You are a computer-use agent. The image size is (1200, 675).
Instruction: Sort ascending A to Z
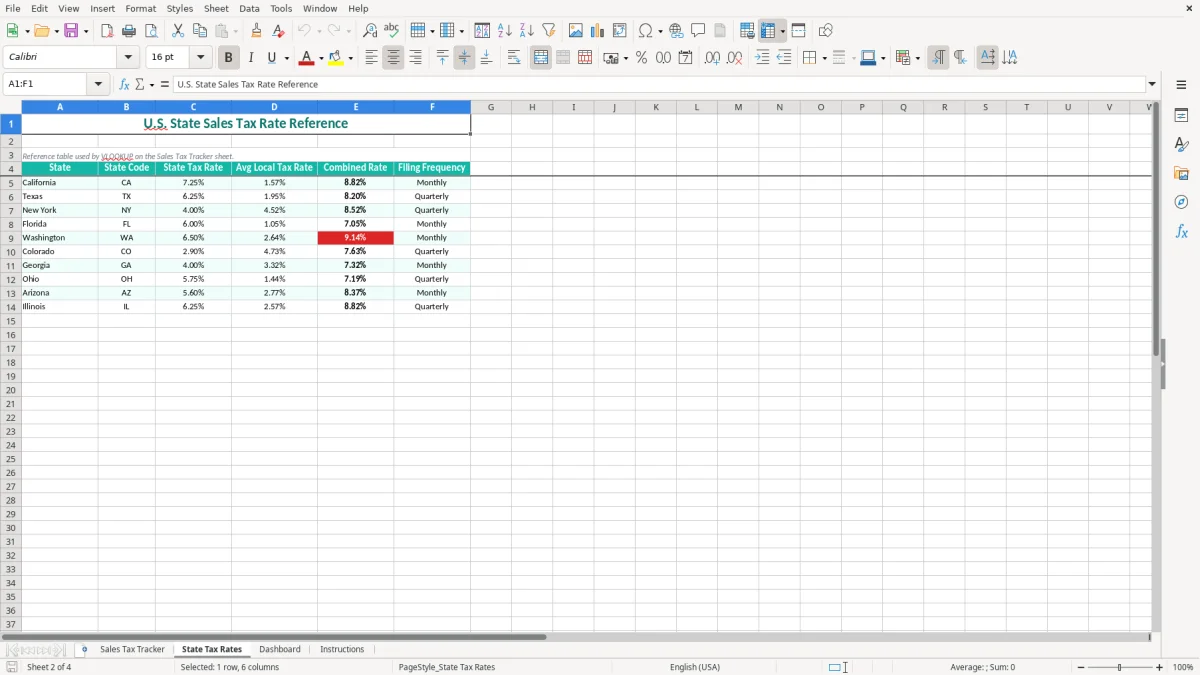point(505,31)
